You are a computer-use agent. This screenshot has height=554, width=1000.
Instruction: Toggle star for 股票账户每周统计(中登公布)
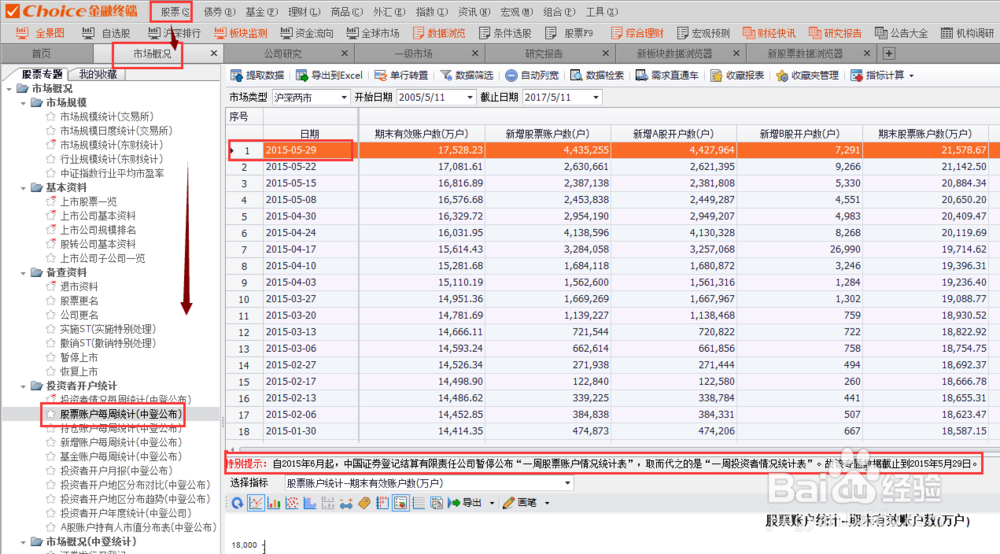tap(51, 414)
